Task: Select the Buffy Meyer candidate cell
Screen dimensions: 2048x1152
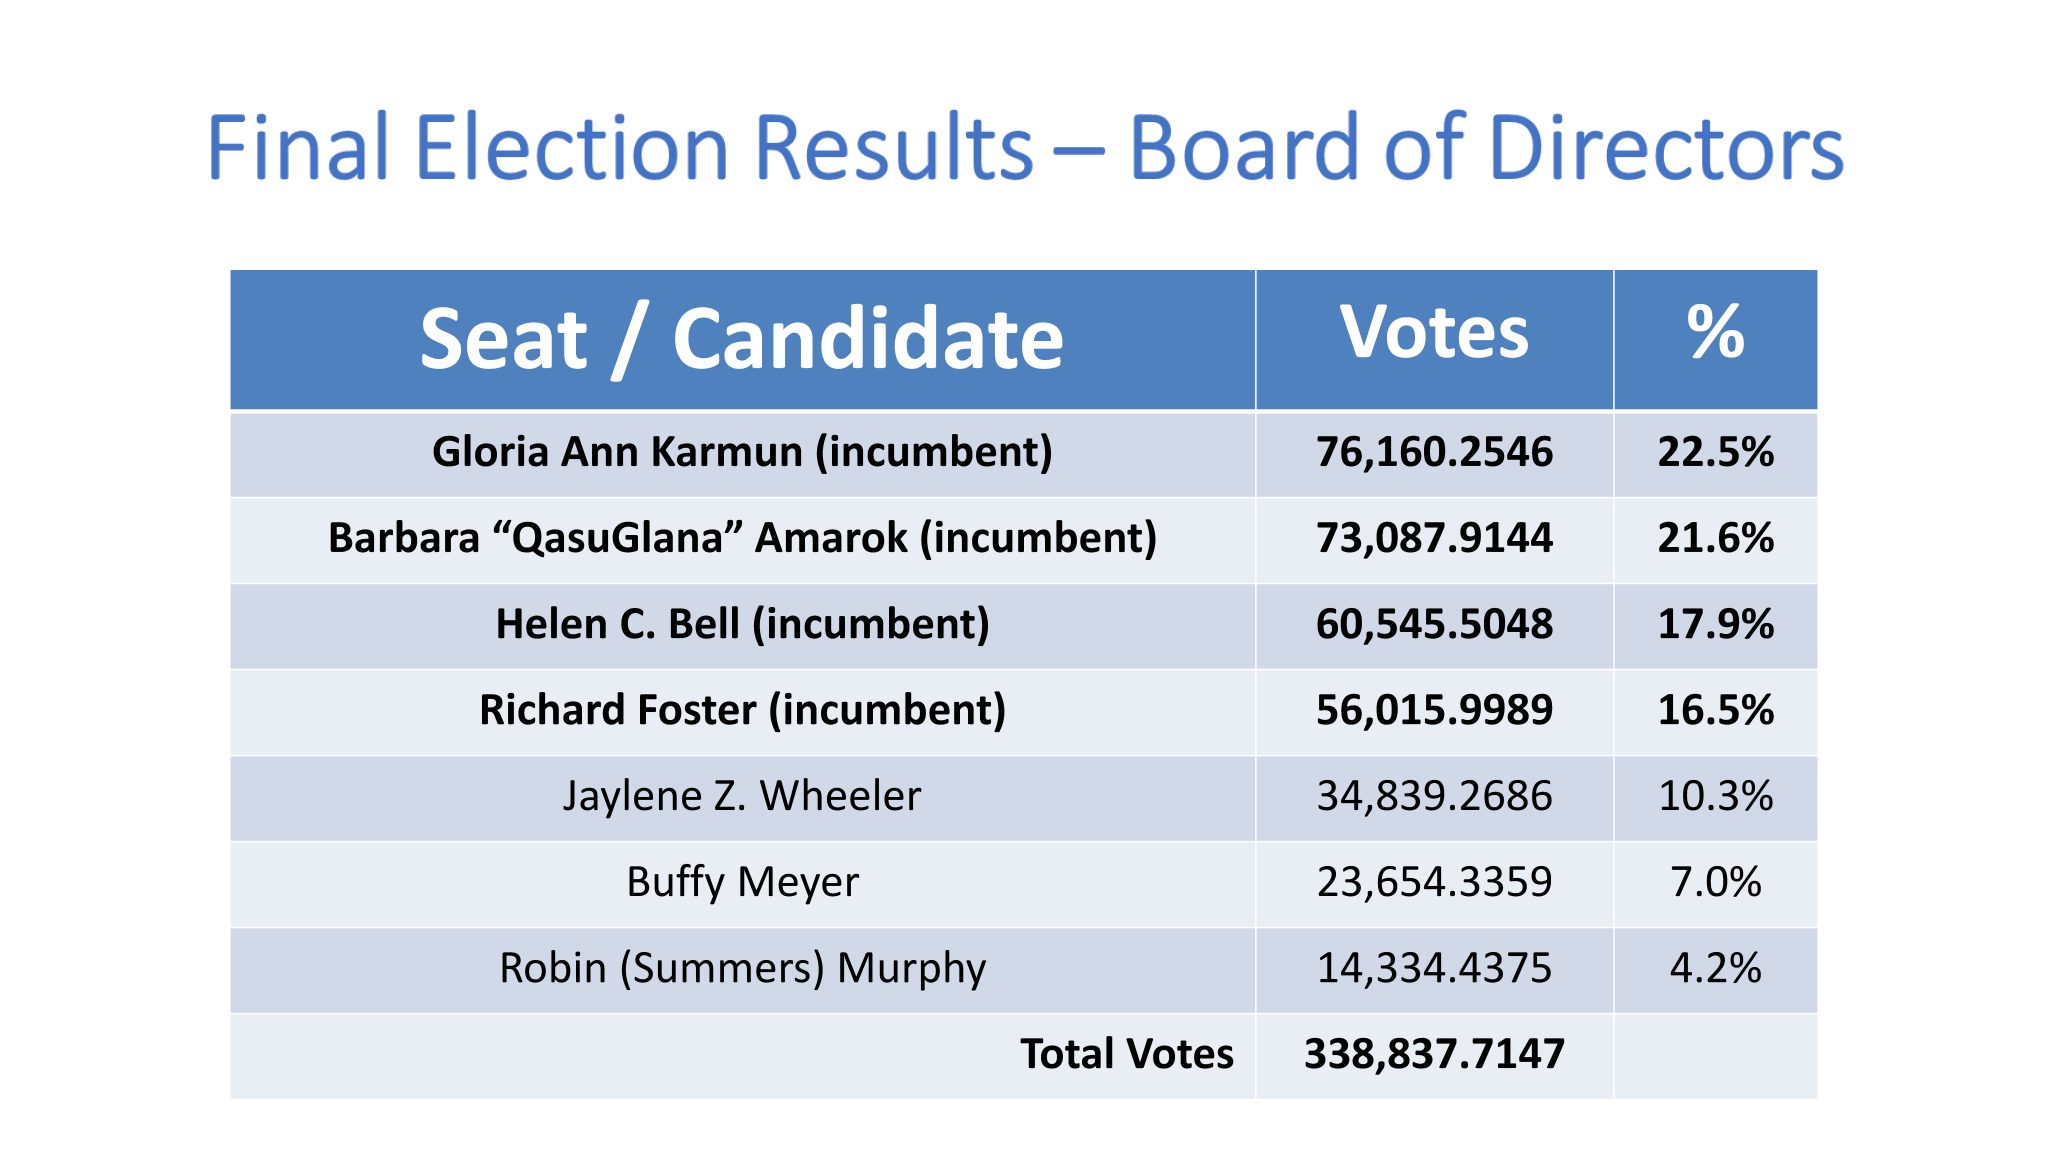Action: (x=742, y=882)
